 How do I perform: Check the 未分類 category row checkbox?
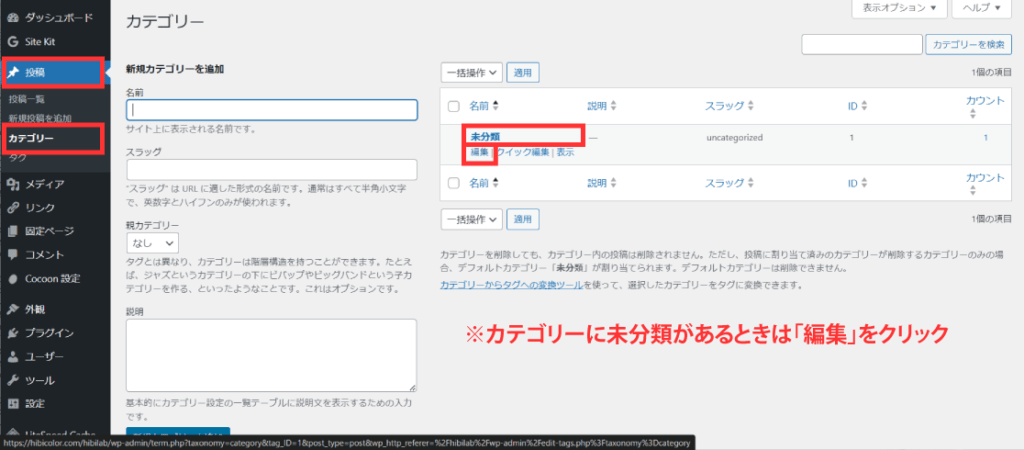point(454,138)
